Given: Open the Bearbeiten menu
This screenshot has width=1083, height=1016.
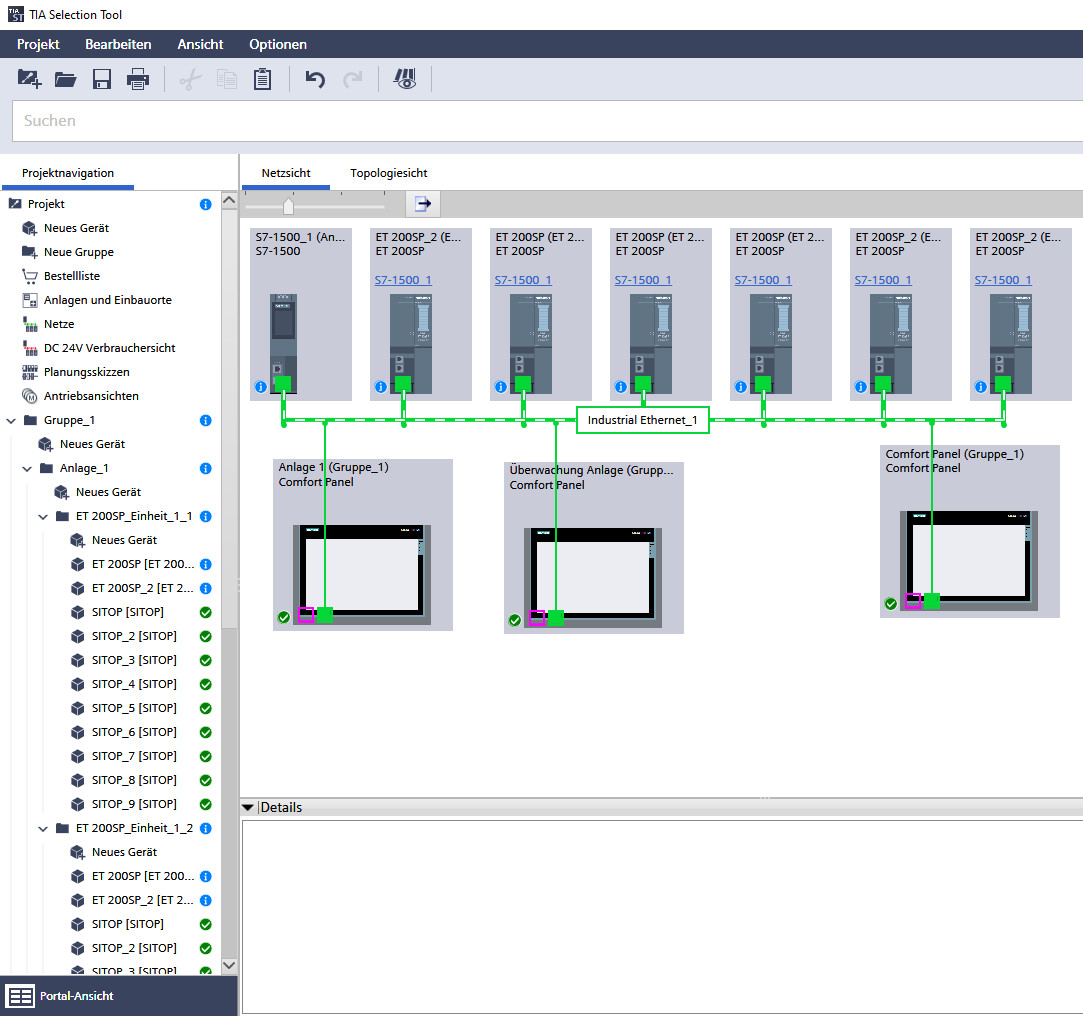Looking at the screenshot, I should pyautogui.click(x=118, y=44).
